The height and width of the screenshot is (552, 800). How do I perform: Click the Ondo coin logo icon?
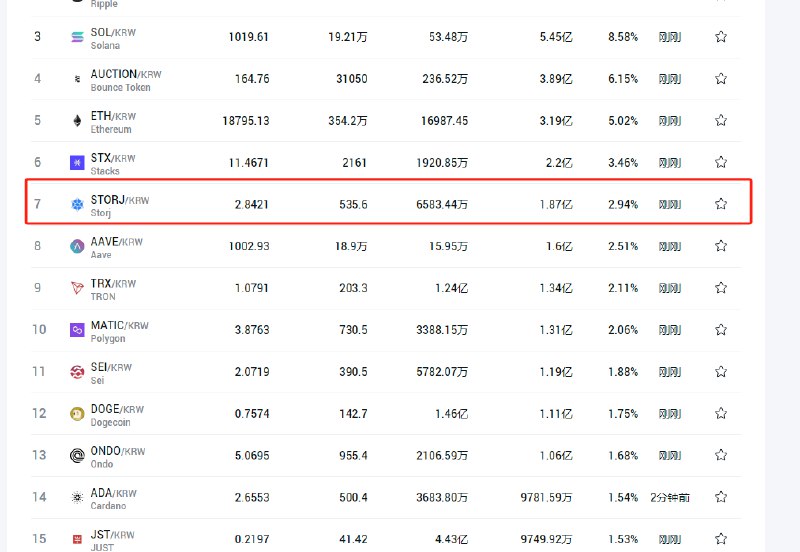pyautogui.click(x=77, y=455)
